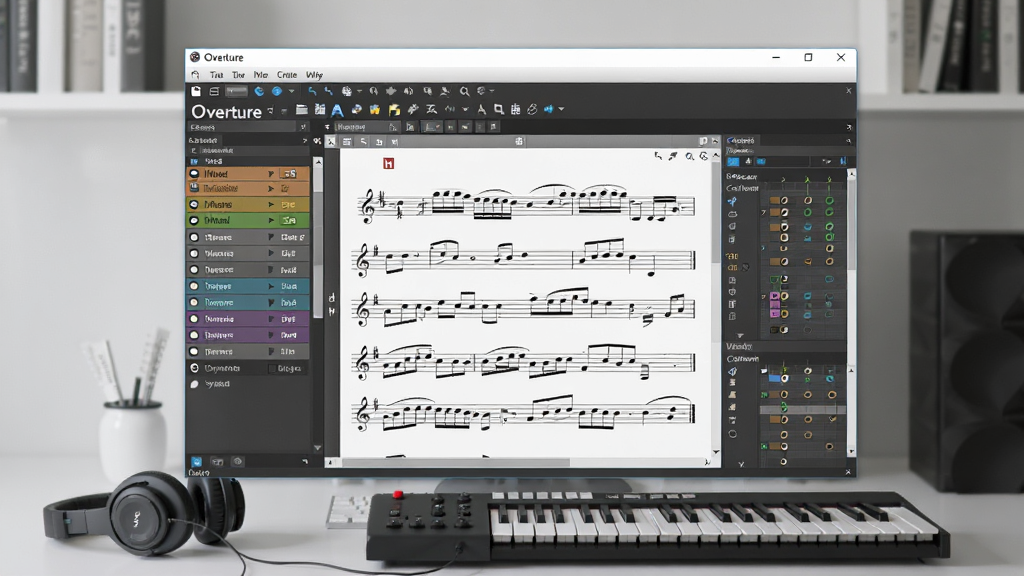Screen dimensions: 1024x576
Task: Click the second blue globe icon in top toolbar
Action: tap(277, 91)
